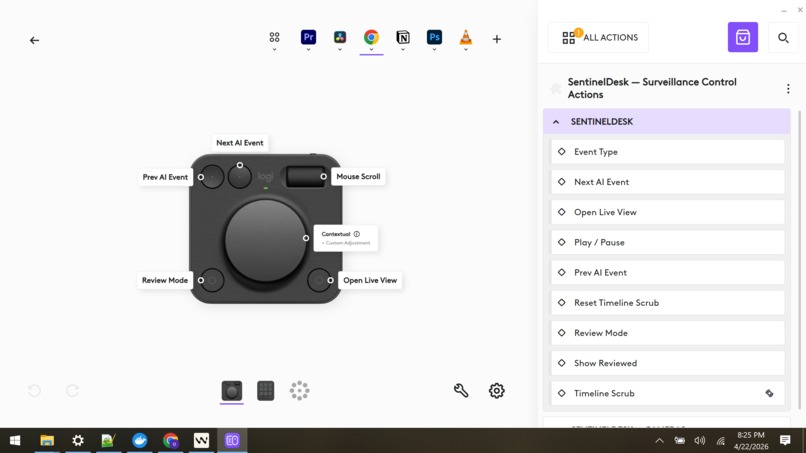
Task: Open the Actions Ring view
Action: [299, 391]
